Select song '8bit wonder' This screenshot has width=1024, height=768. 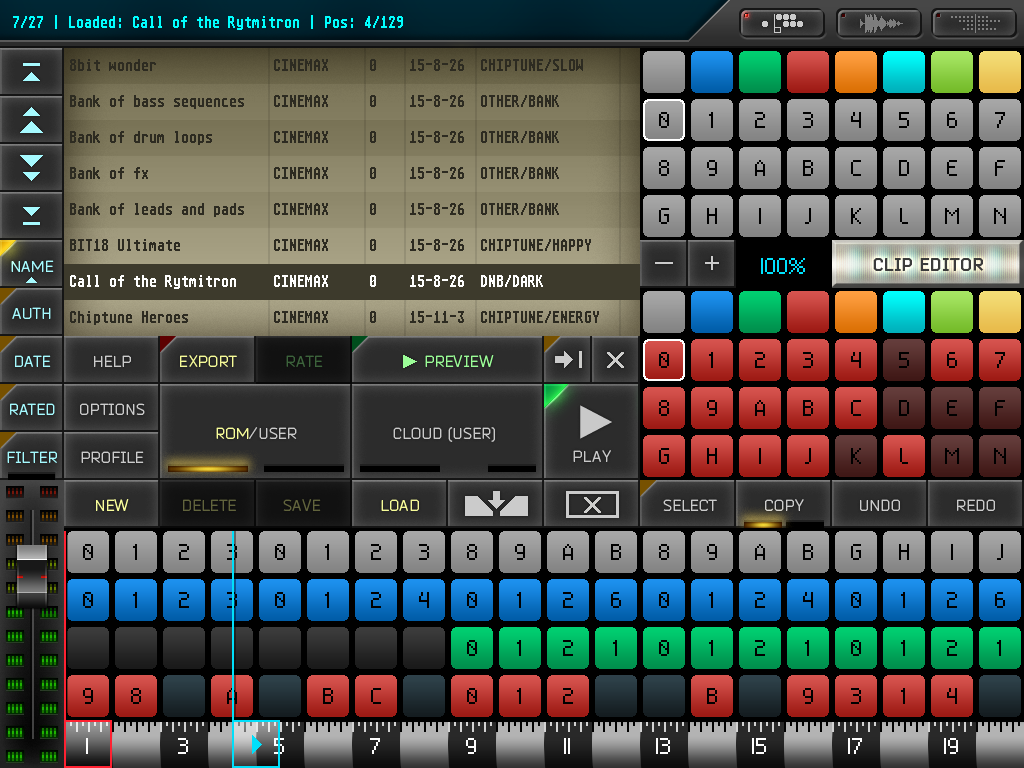(351, 65)
